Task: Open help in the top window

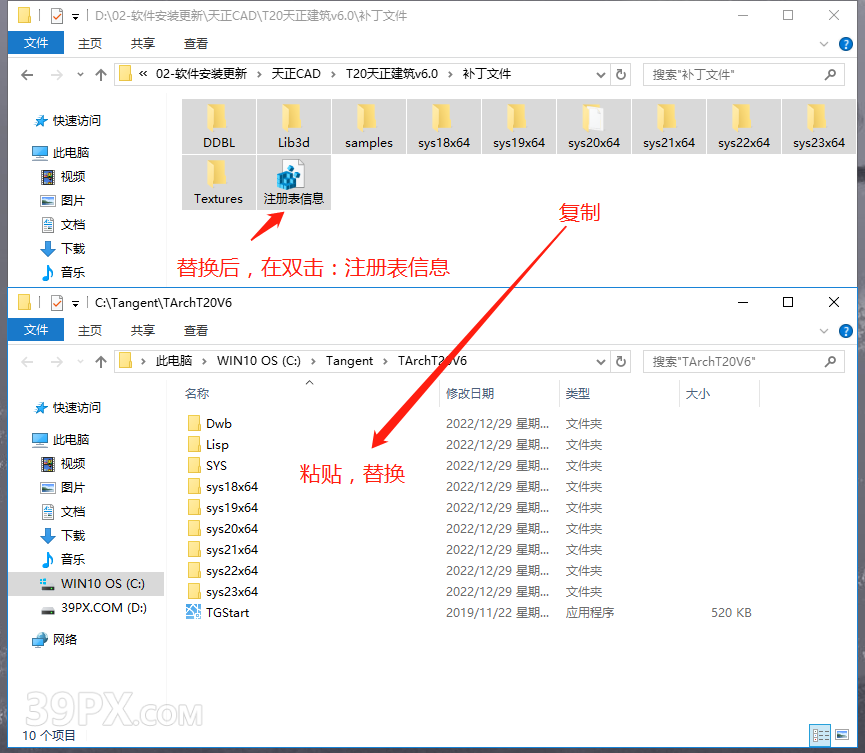Action: (x=845, y=44)
